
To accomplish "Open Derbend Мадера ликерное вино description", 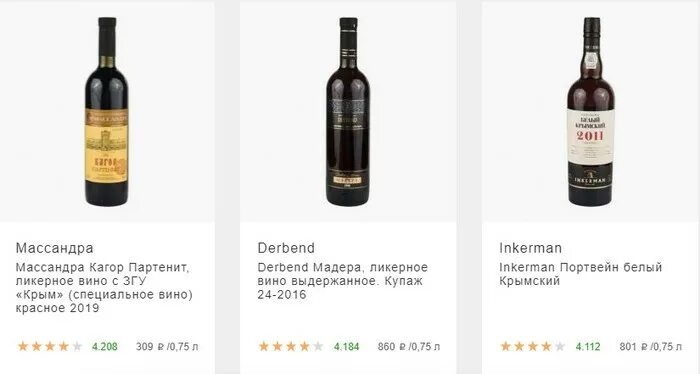I will coord(342,281).
